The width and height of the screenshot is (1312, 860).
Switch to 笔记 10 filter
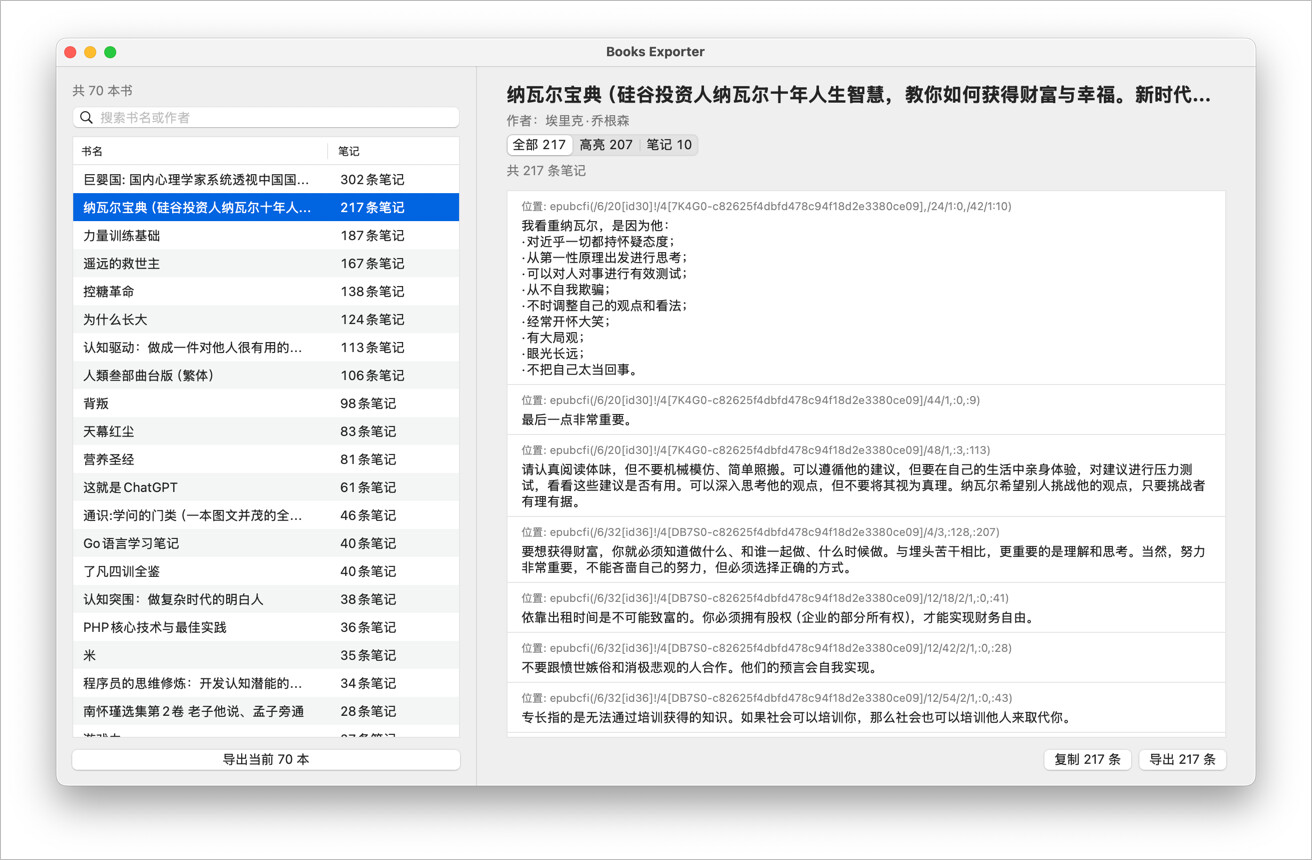pyautogui.click(x=669, y=145)
